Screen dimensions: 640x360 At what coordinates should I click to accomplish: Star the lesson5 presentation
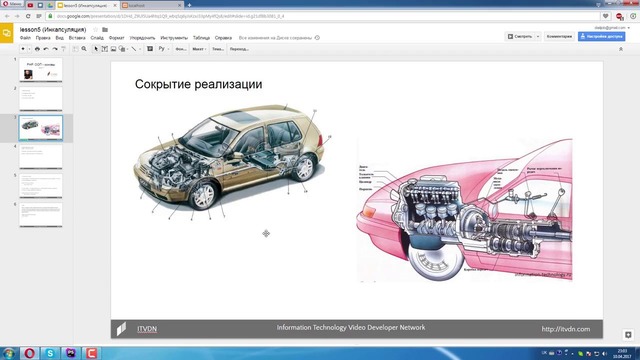click(x=96, y=29)
